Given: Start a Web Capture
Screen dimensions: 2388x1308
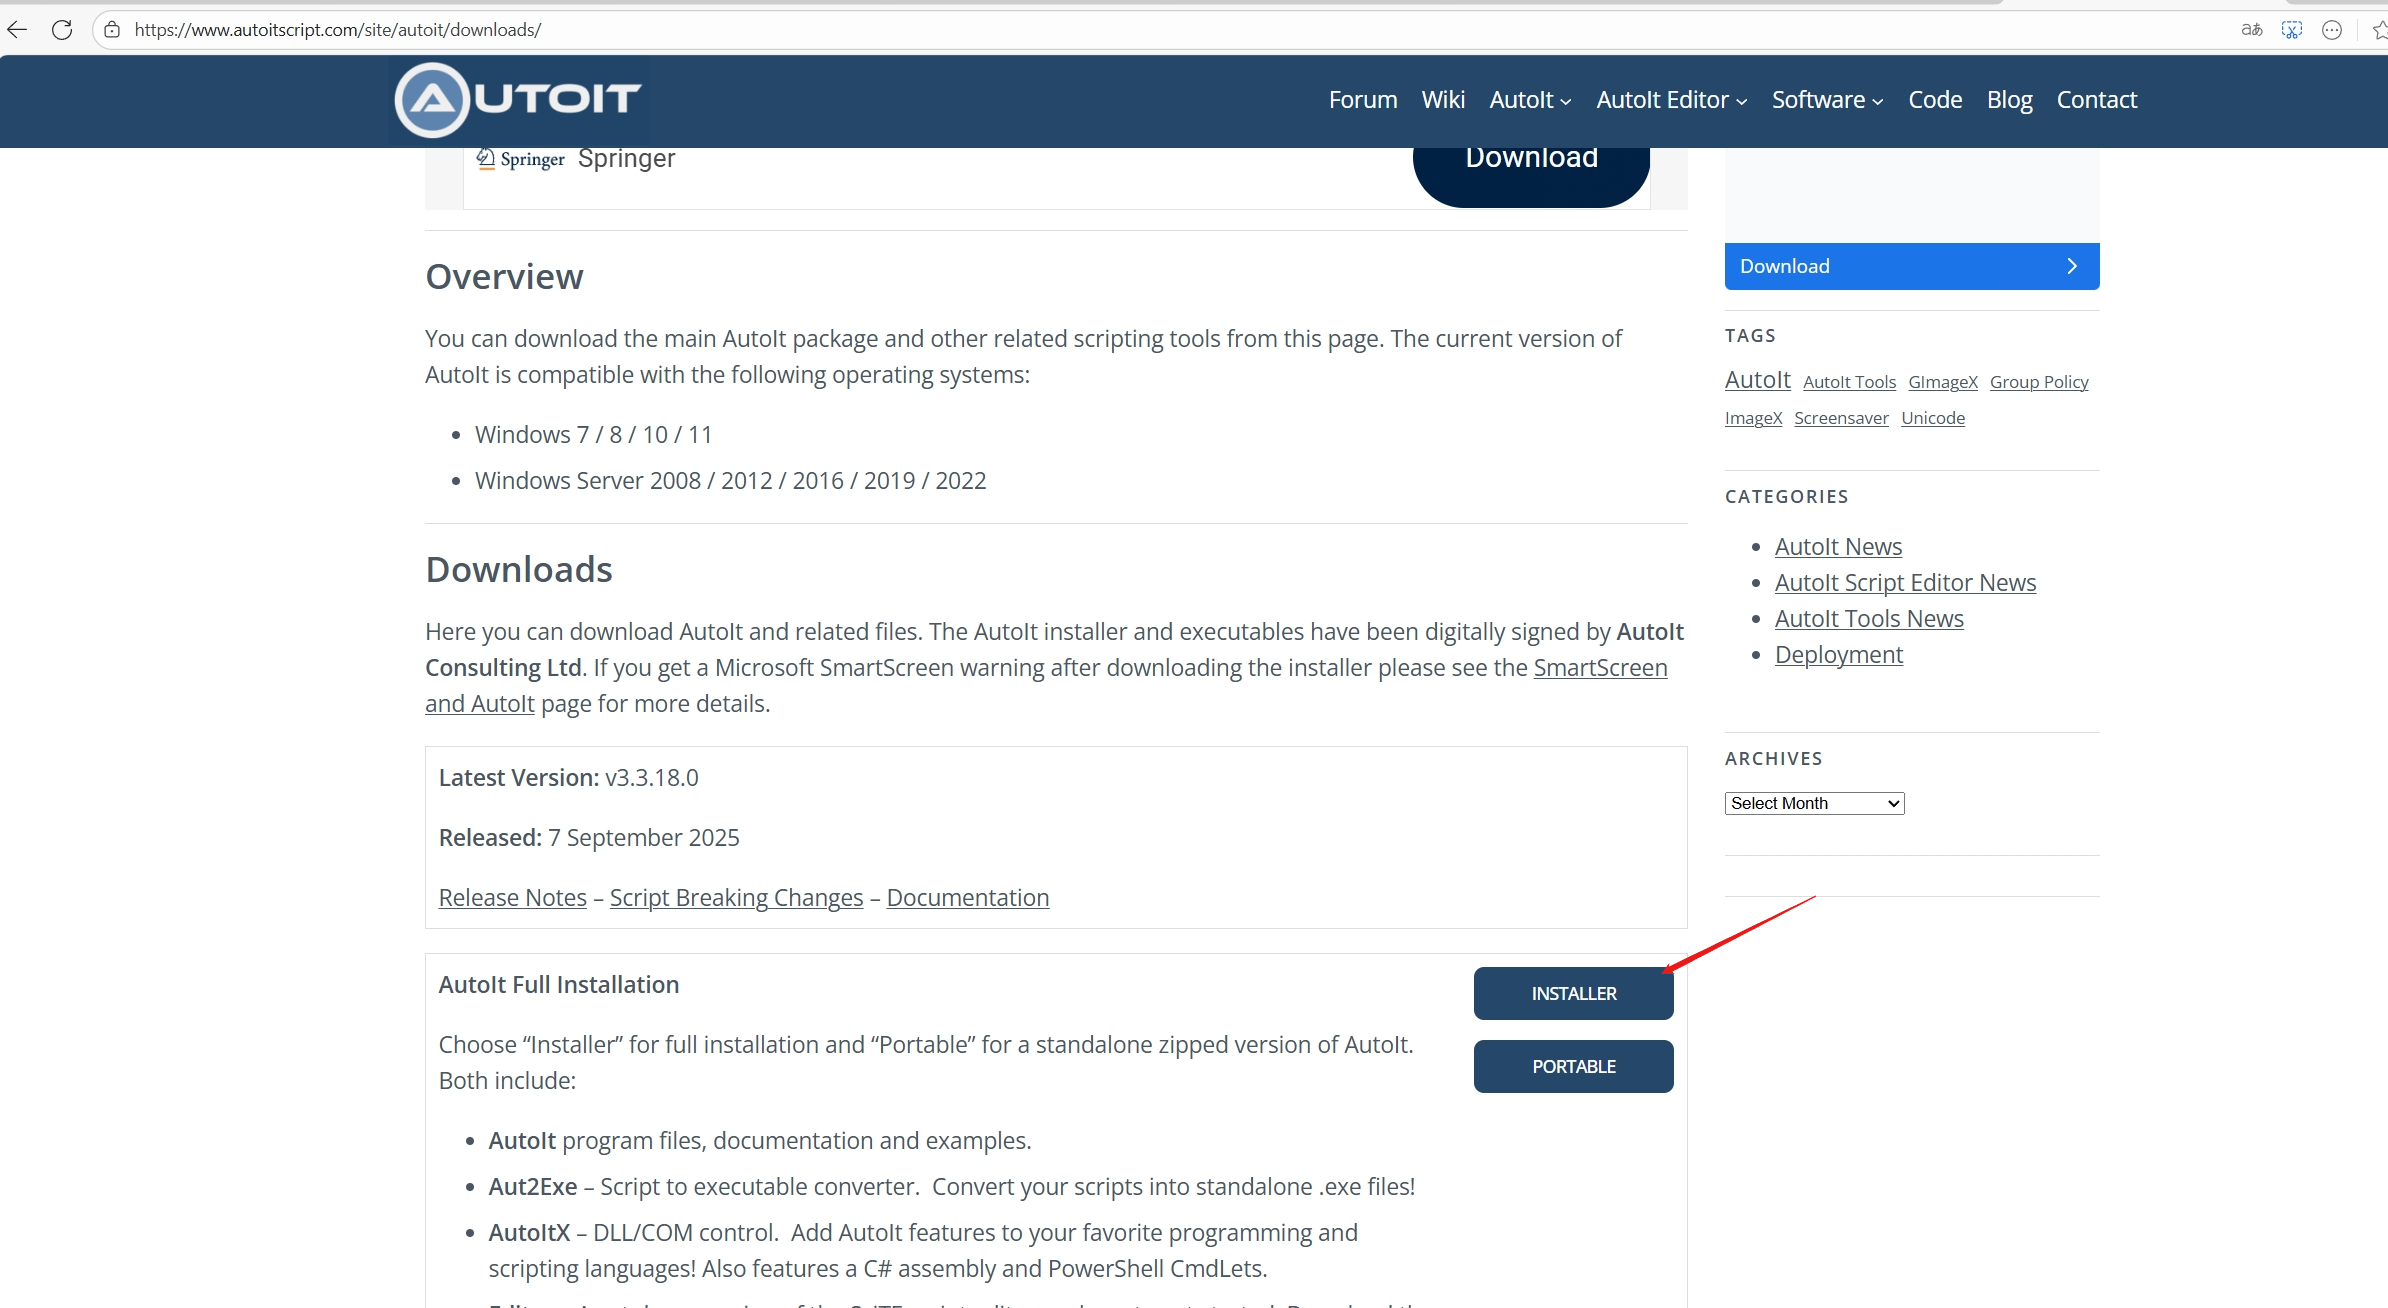Looking at the screenshot, I should click(2292, 29).
